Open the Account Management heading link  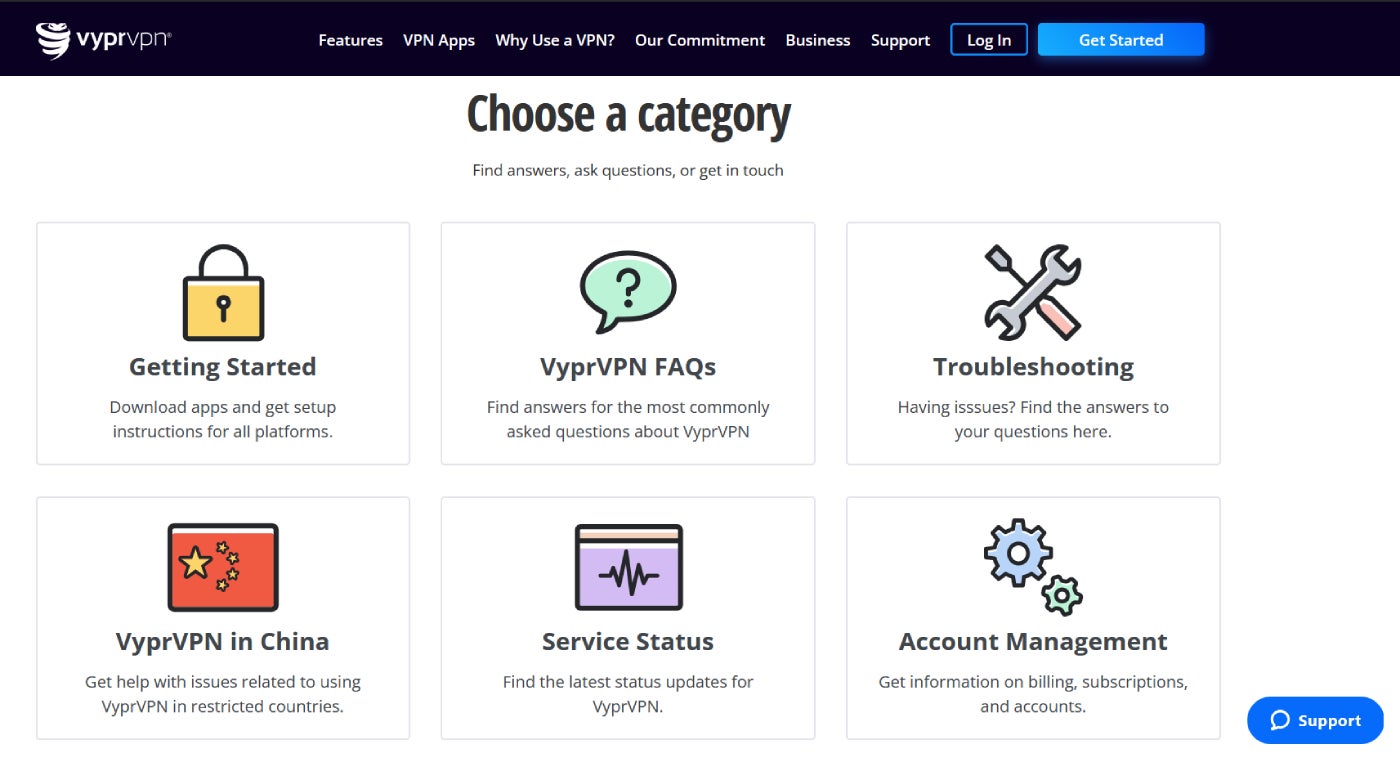coord(1033,641)
